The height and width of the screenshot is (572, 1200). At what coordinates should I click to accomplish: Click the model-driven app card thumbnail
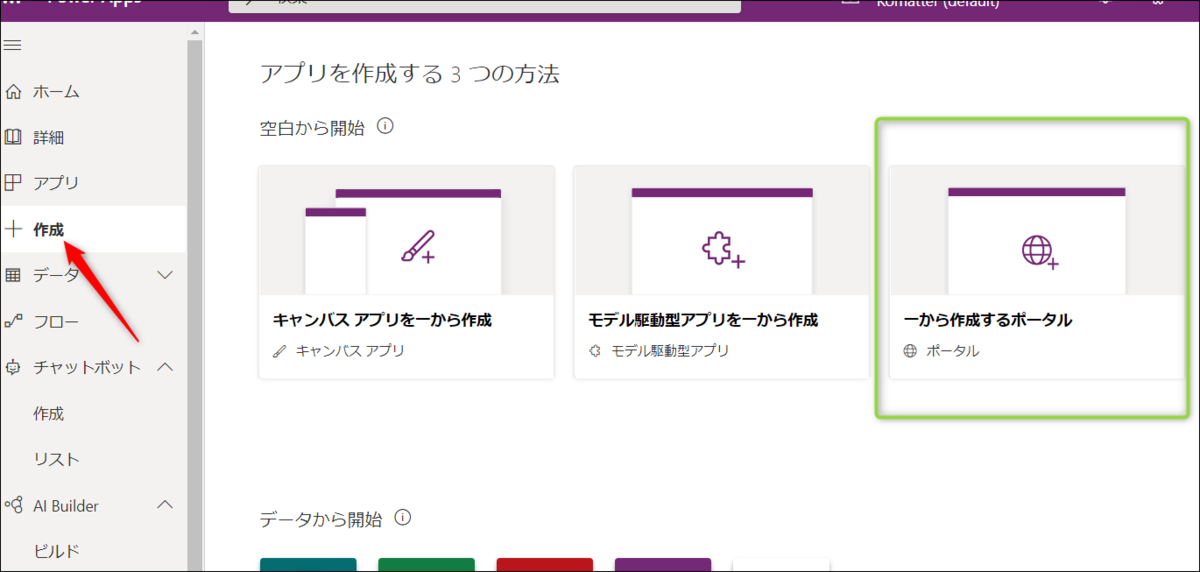pos(721,230)
